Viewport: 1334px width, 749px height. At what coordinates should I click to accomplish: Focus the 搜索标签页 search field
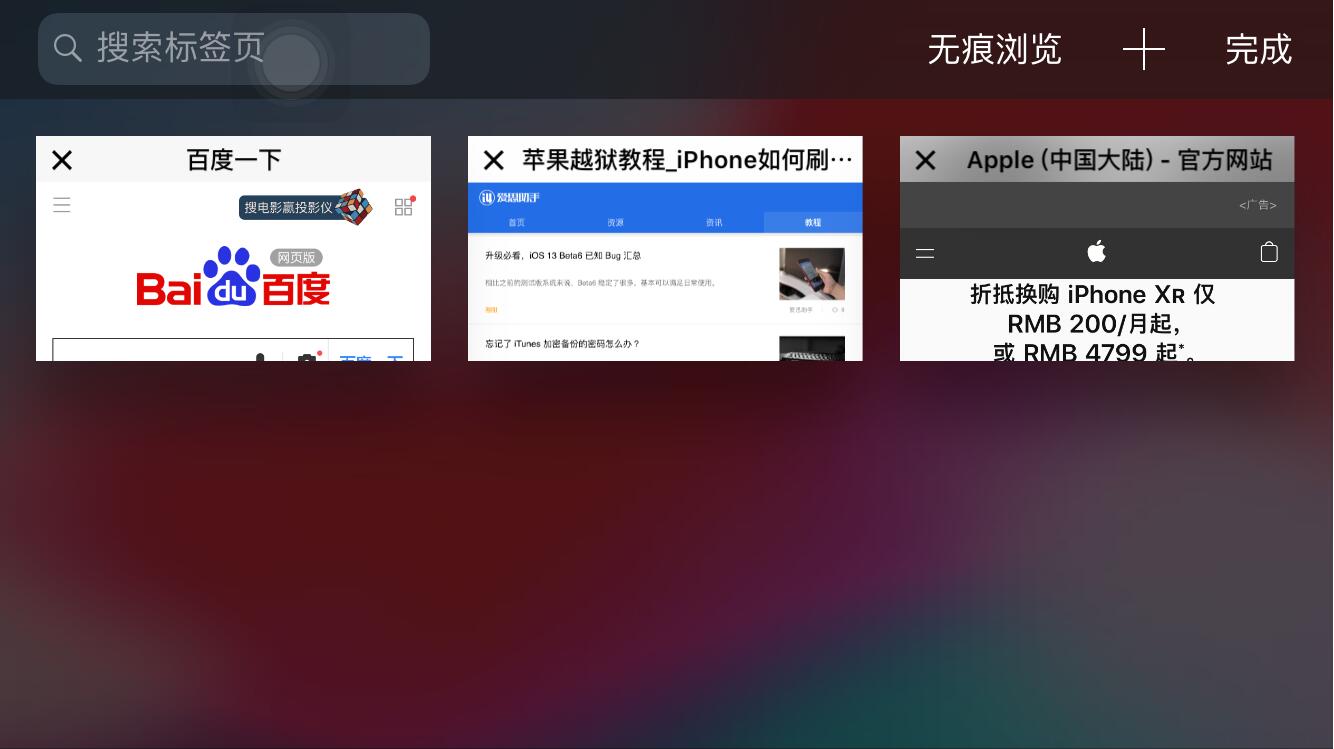234,49
